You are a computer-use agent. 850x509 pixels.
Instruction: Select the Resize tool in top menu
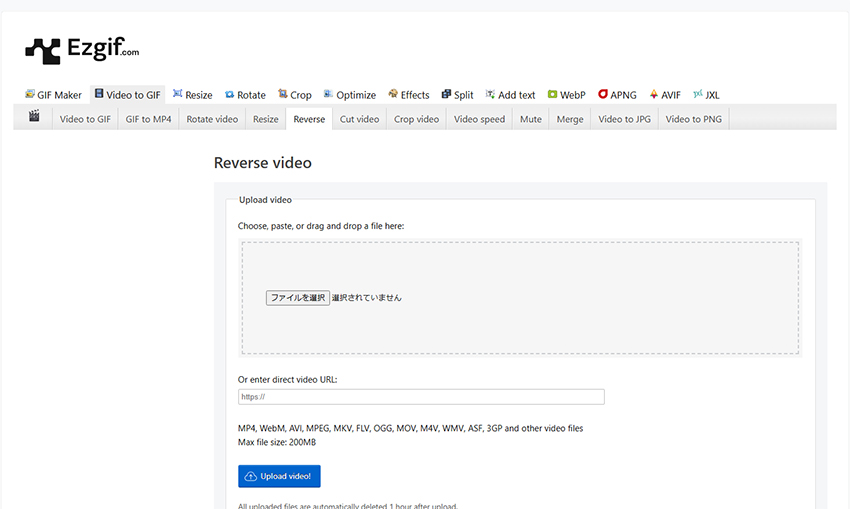tap(192, 95)
